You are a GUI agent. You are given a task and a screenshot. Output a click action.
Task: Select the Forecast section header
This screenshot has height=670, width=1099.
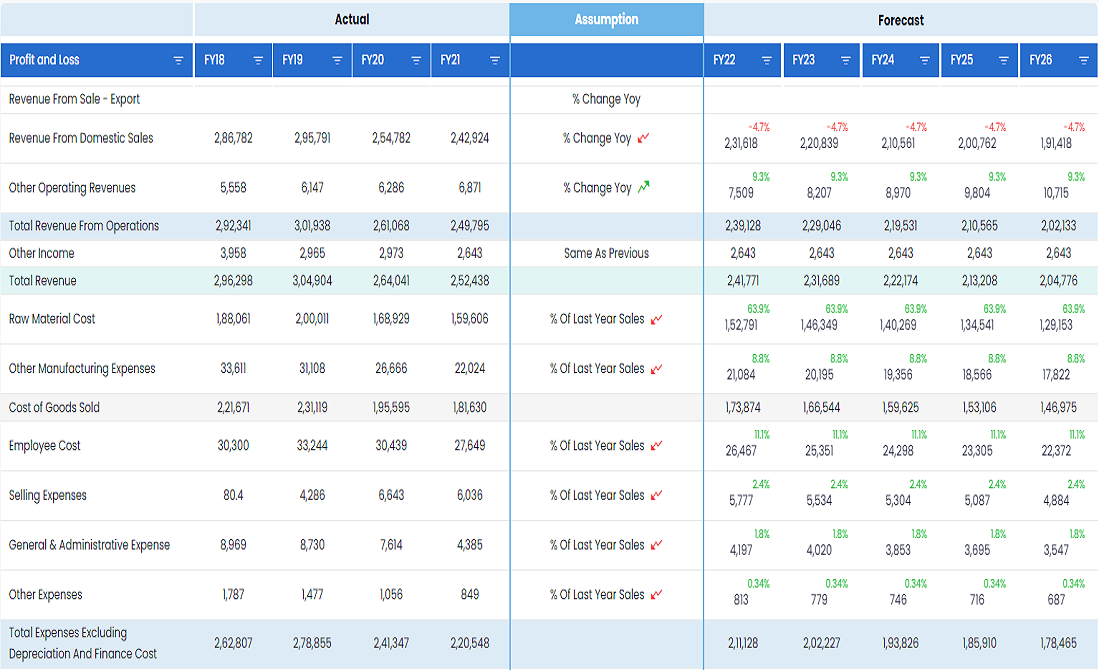click(x=900, y=20)
